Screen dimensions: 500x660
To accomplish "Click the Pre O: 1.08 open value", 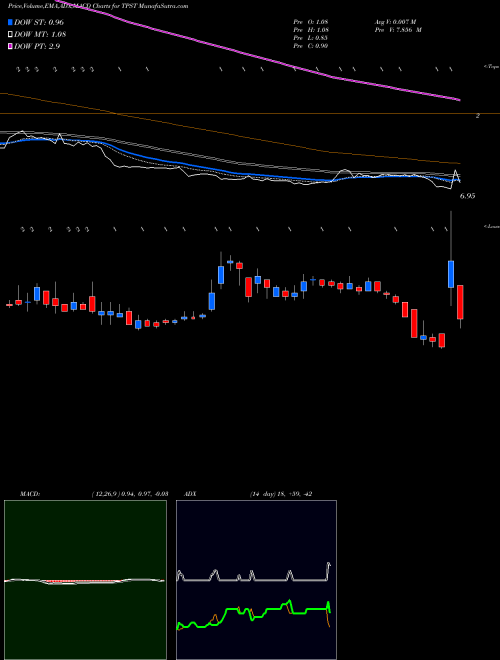I will coord(311,22).
